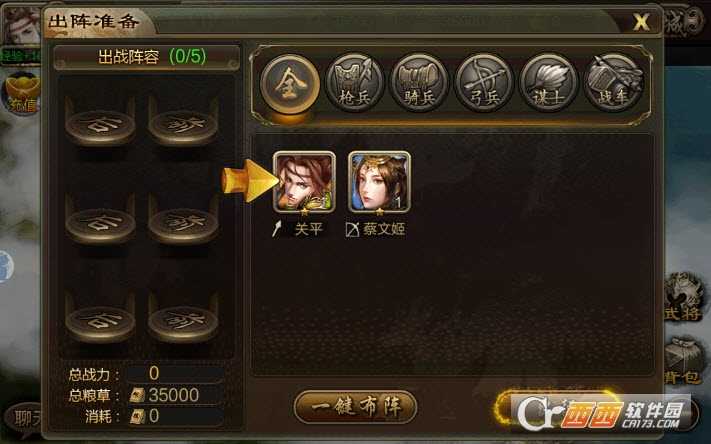The image size is (711, 444).
Task: Select hero portrait 关平
Action: pos(304,182)
